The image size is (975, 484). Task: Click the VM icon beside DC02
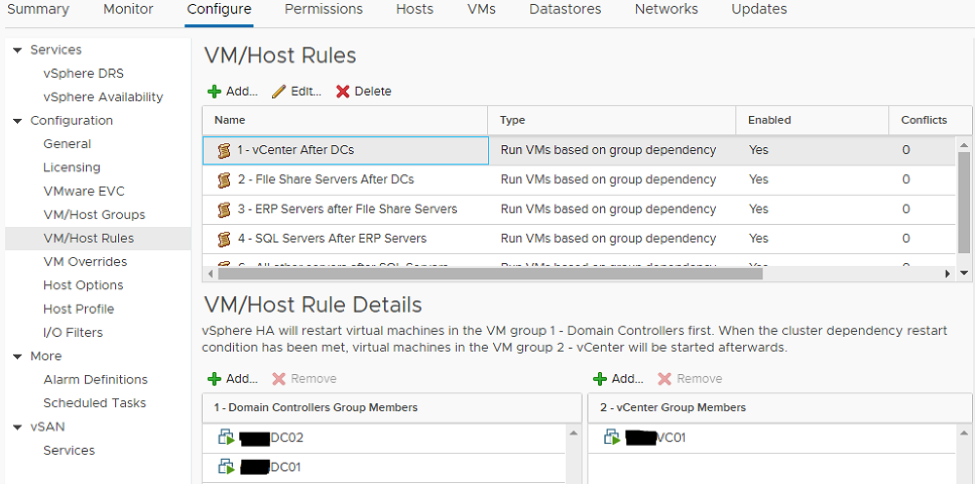(x=226, y=438)
